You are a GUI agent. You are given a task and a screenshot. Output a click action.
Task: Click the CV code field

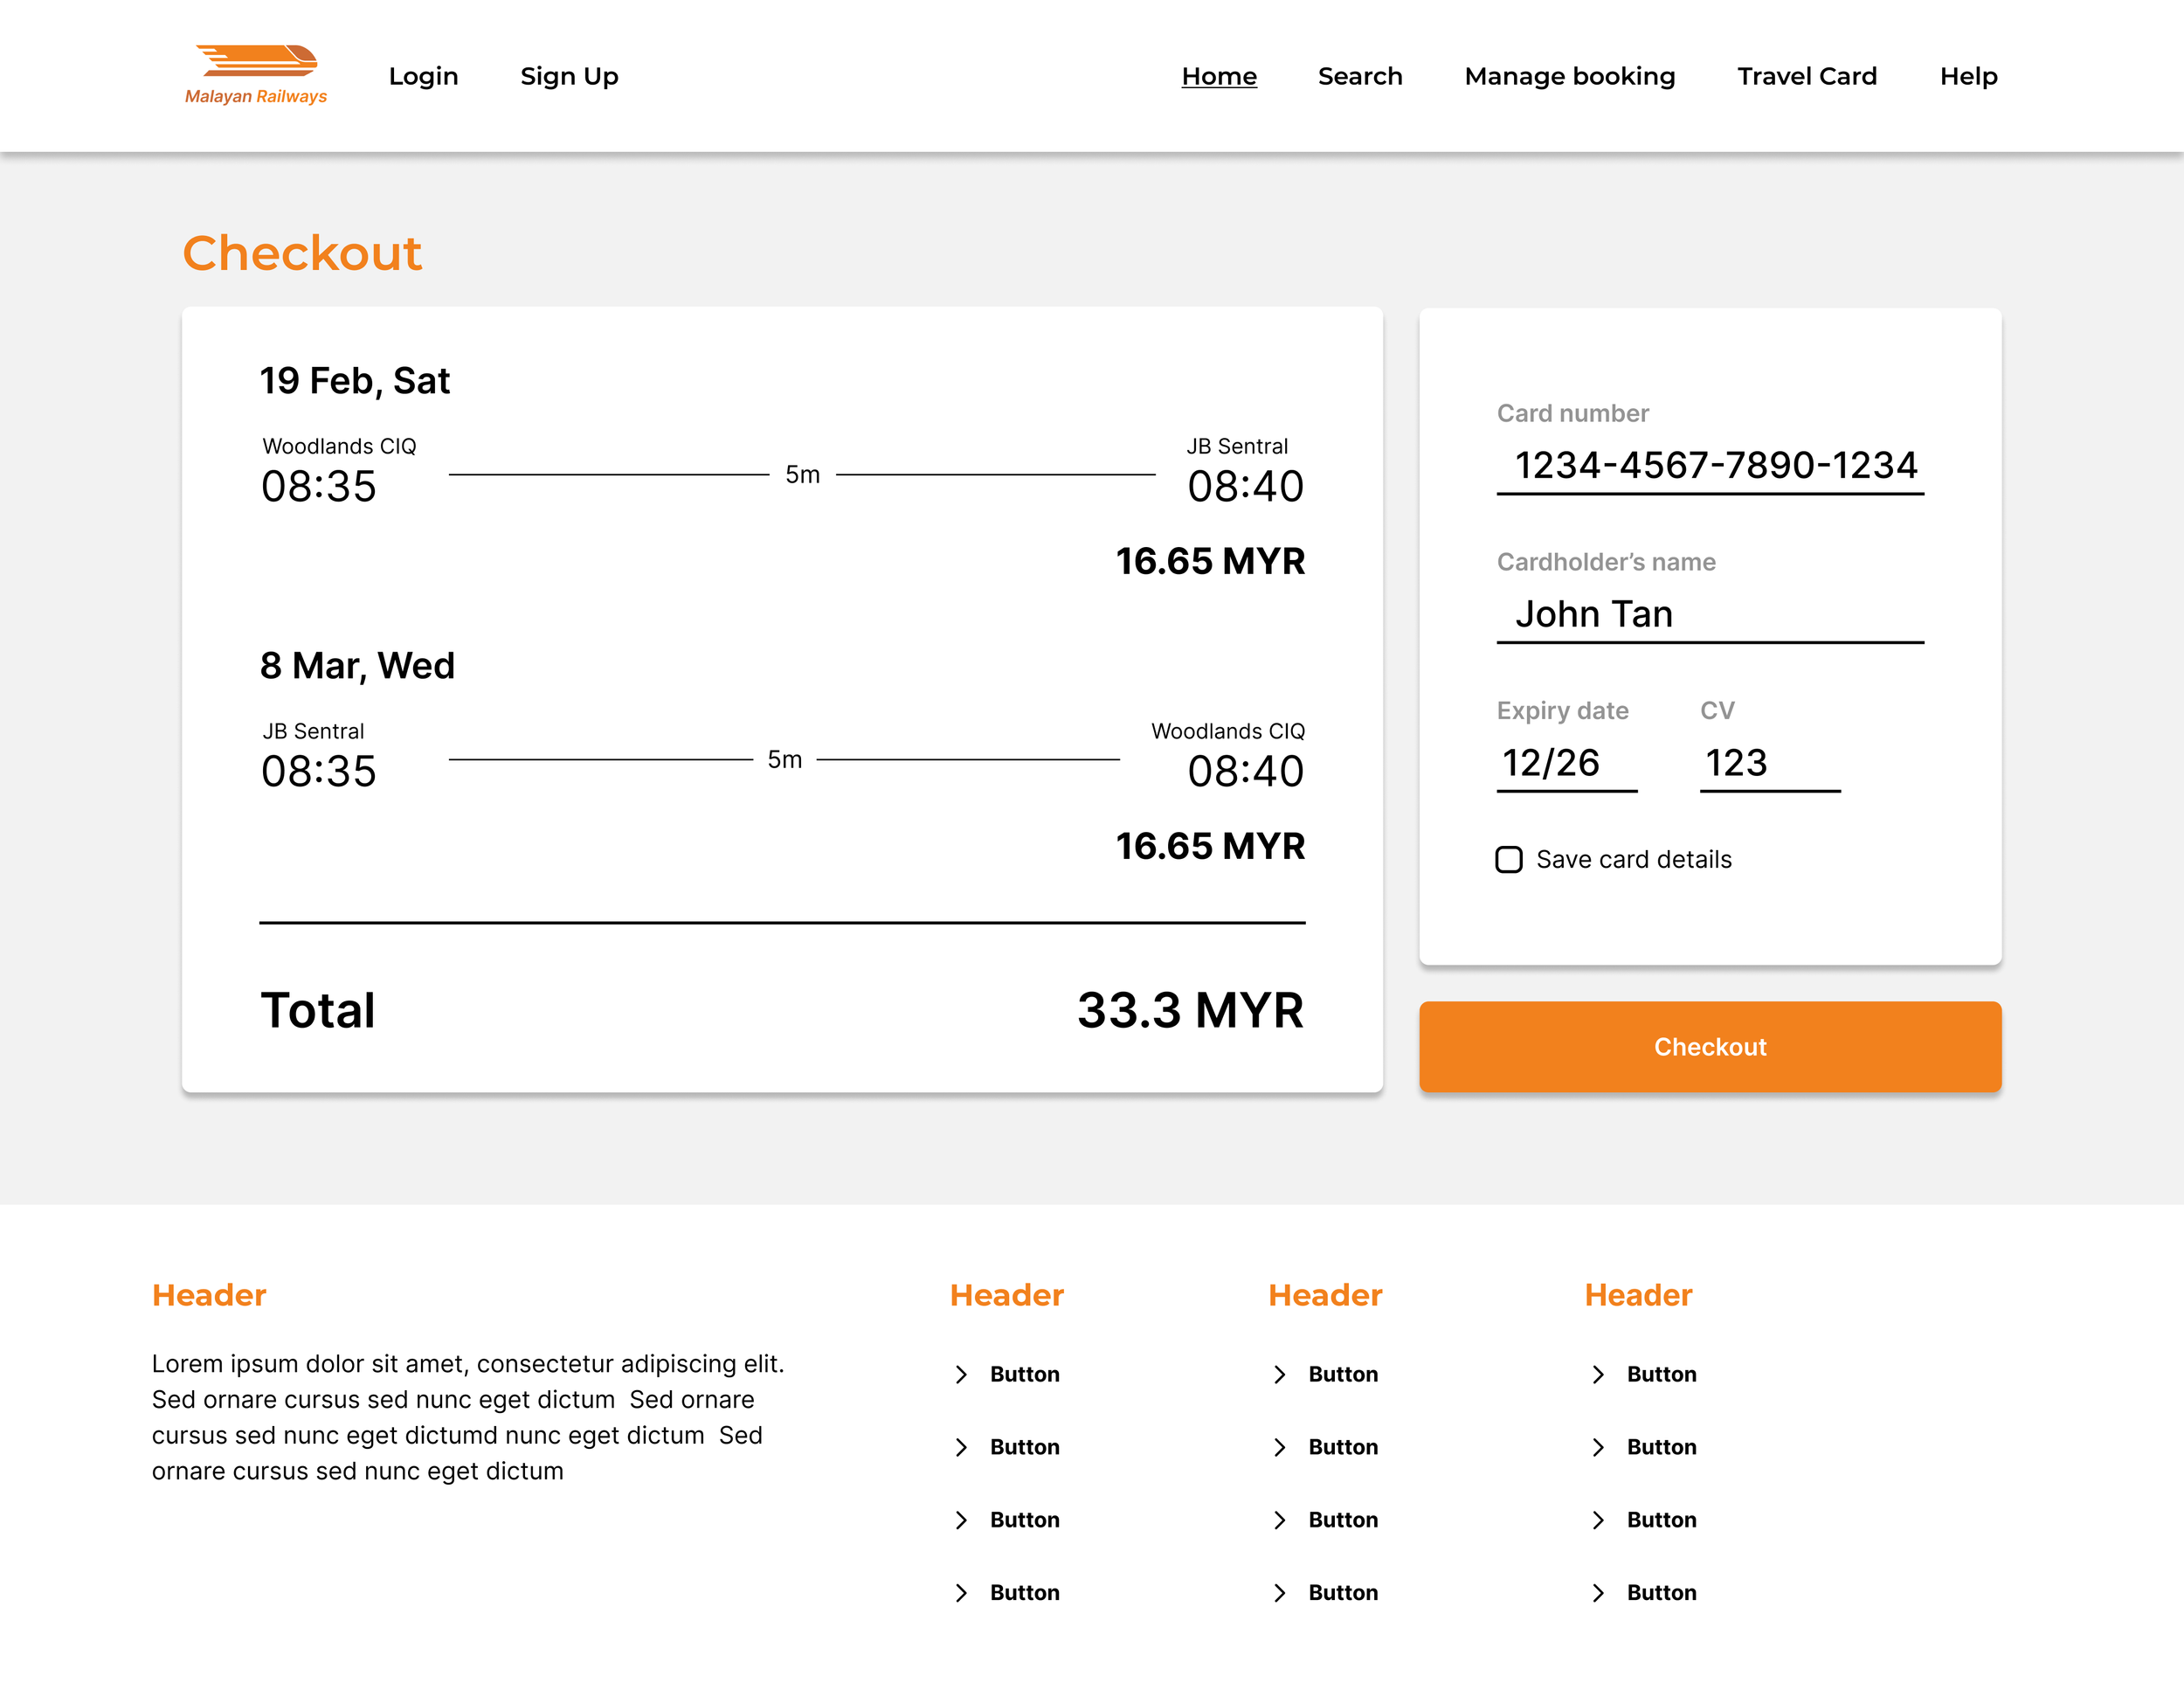1769,763
